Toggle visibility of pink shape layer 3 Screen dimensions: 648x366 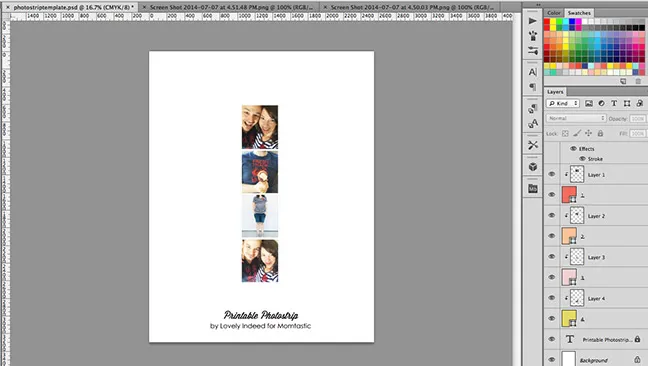click(x=552, y=277)
